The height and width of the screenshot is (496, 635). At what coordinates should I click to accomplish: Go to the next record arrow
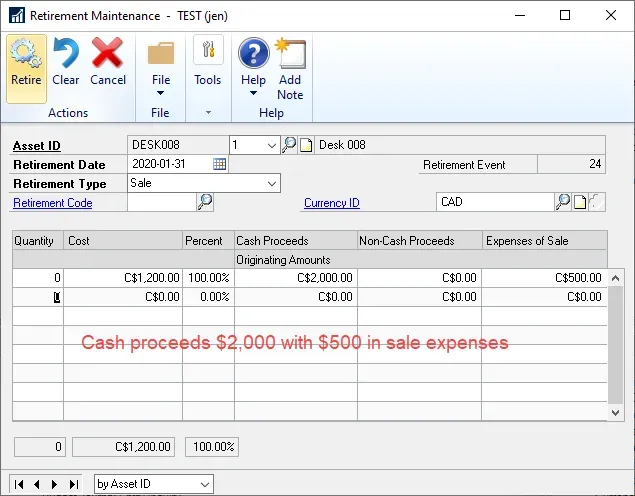[x=54, y=484]
